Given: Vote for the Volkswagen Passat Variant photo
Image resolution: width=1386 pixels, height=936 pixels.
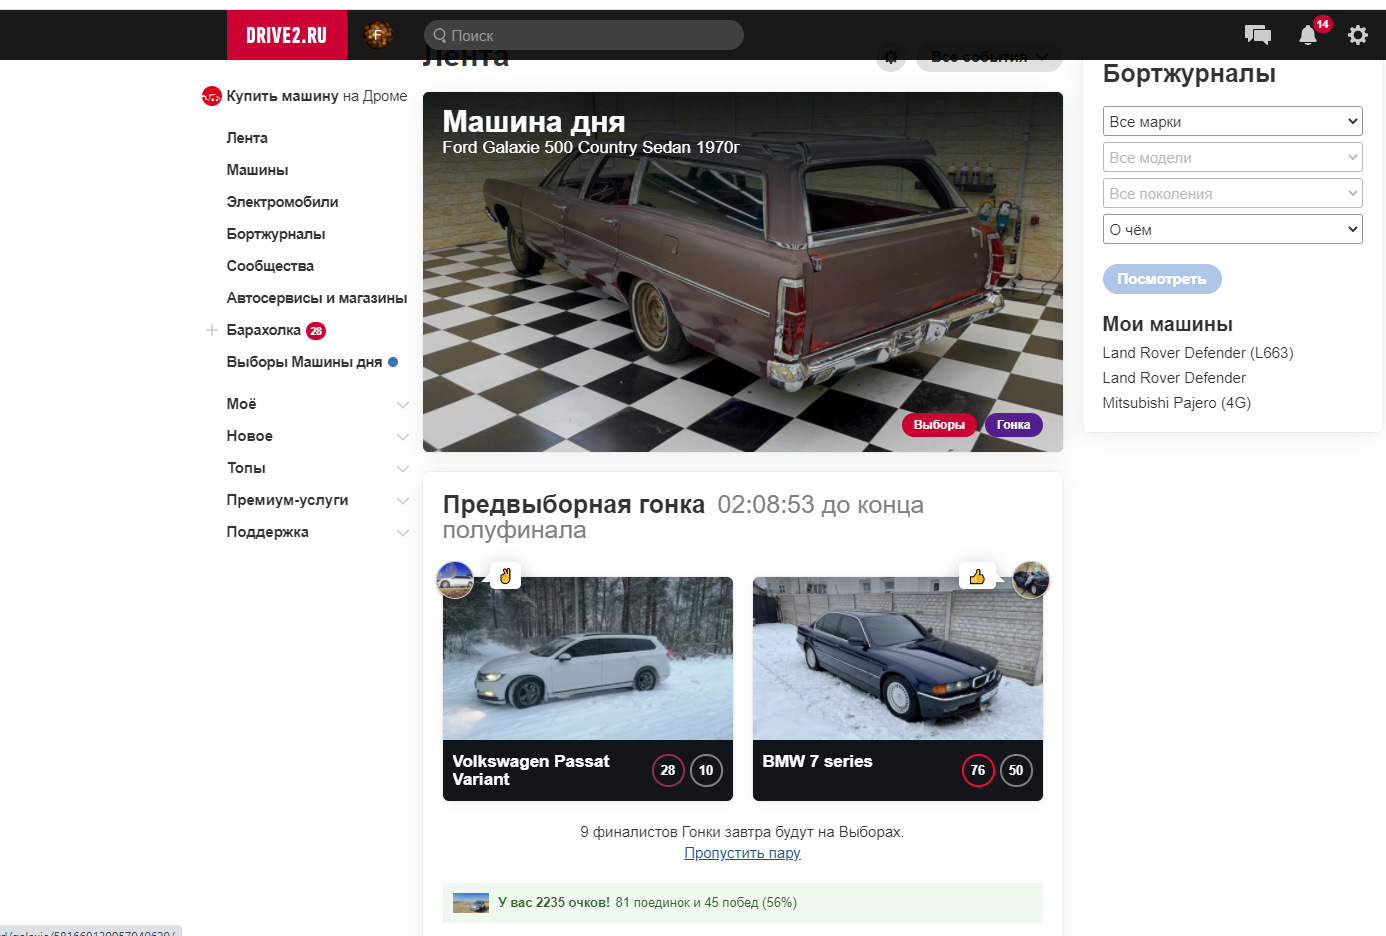Looking at the screenshot, I should pyautogui.click(x=588, y=659).
